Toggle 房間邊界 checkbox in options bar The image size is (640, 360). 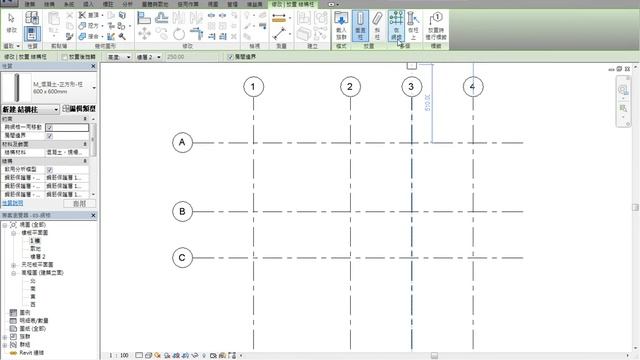230,57
